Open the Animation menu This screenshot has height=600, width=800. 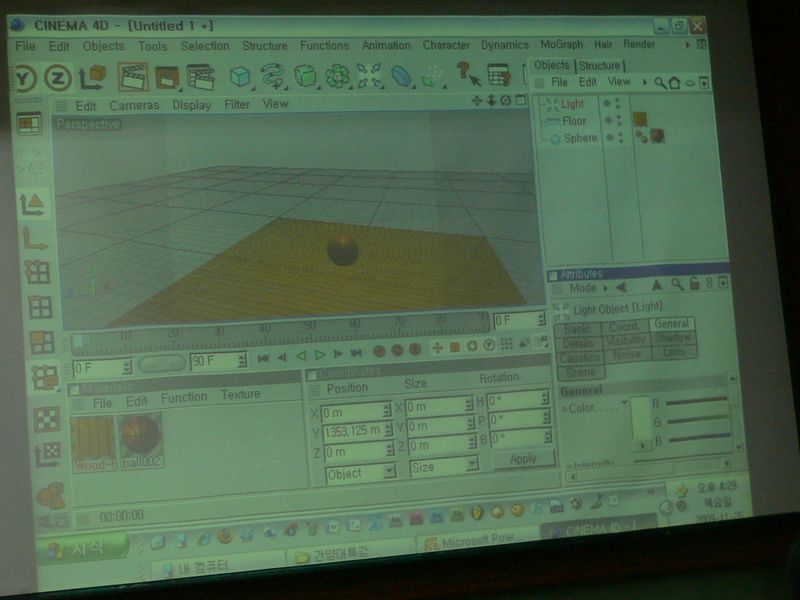pos(386,45)
